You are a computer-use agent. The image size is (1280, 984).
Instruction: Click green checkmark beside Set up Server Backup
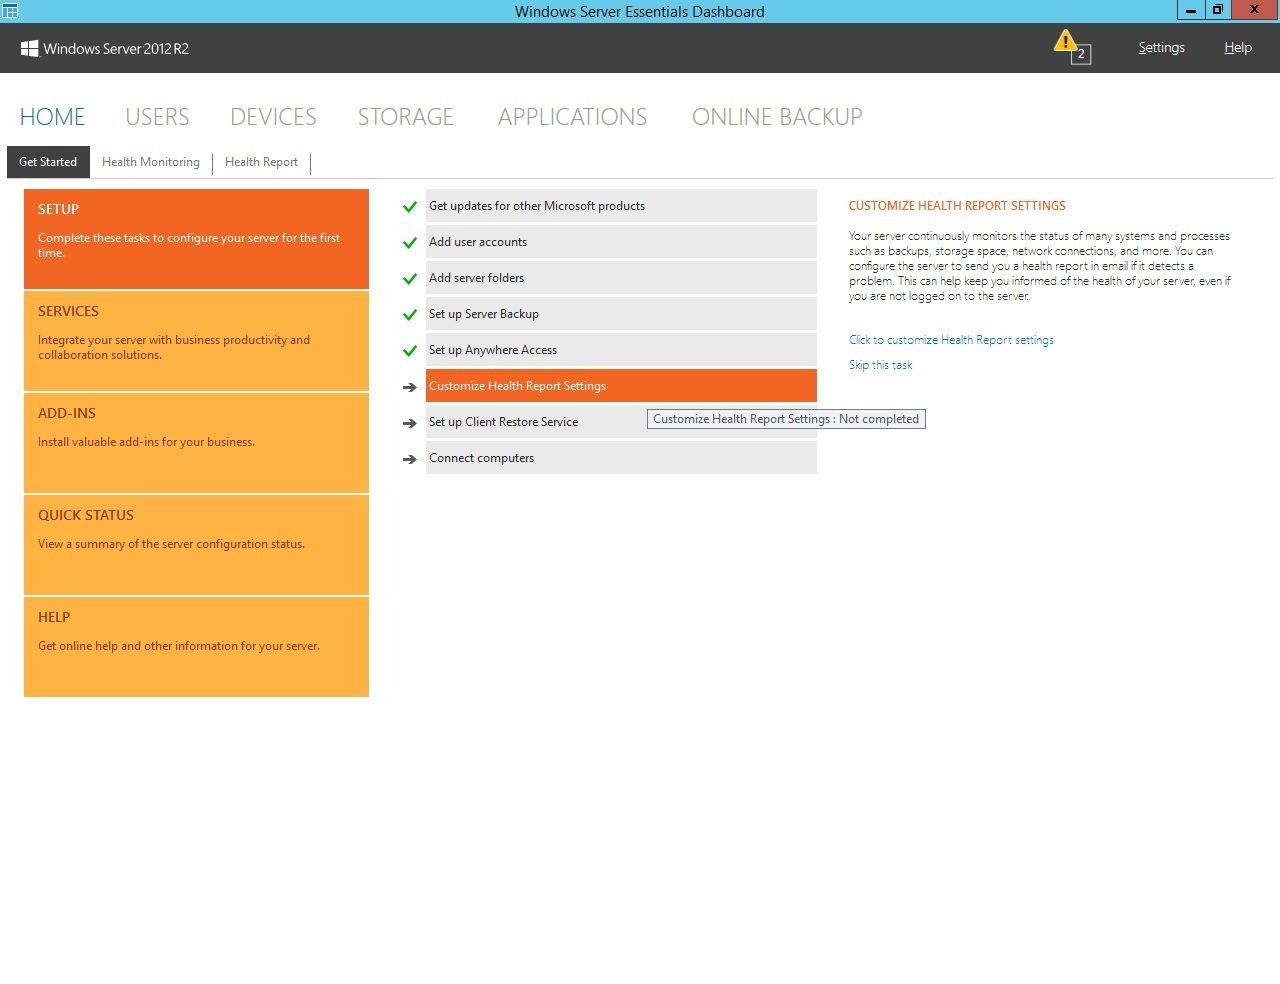[x=409, y=315]
